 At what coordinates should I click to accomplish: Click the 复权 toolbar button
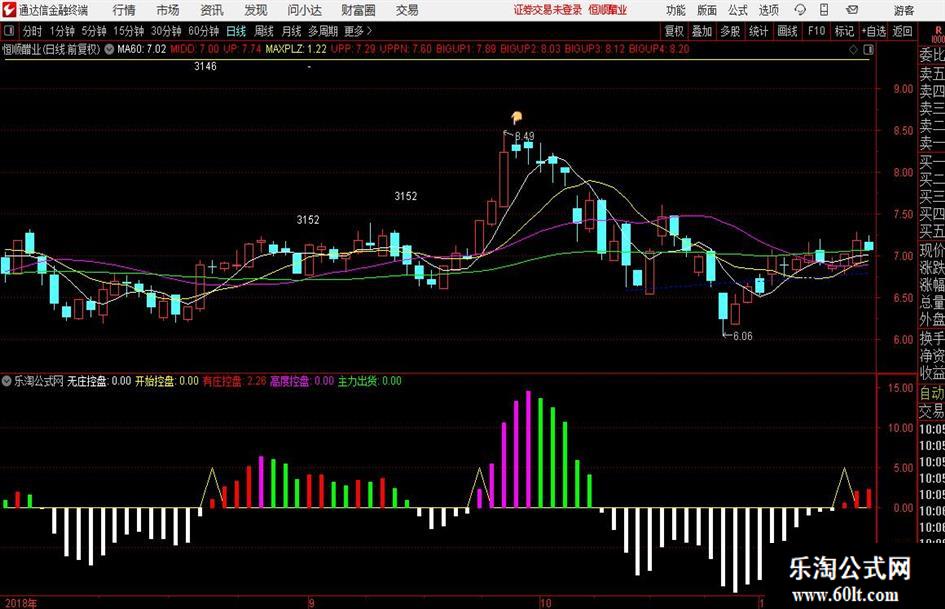point(674,31)
